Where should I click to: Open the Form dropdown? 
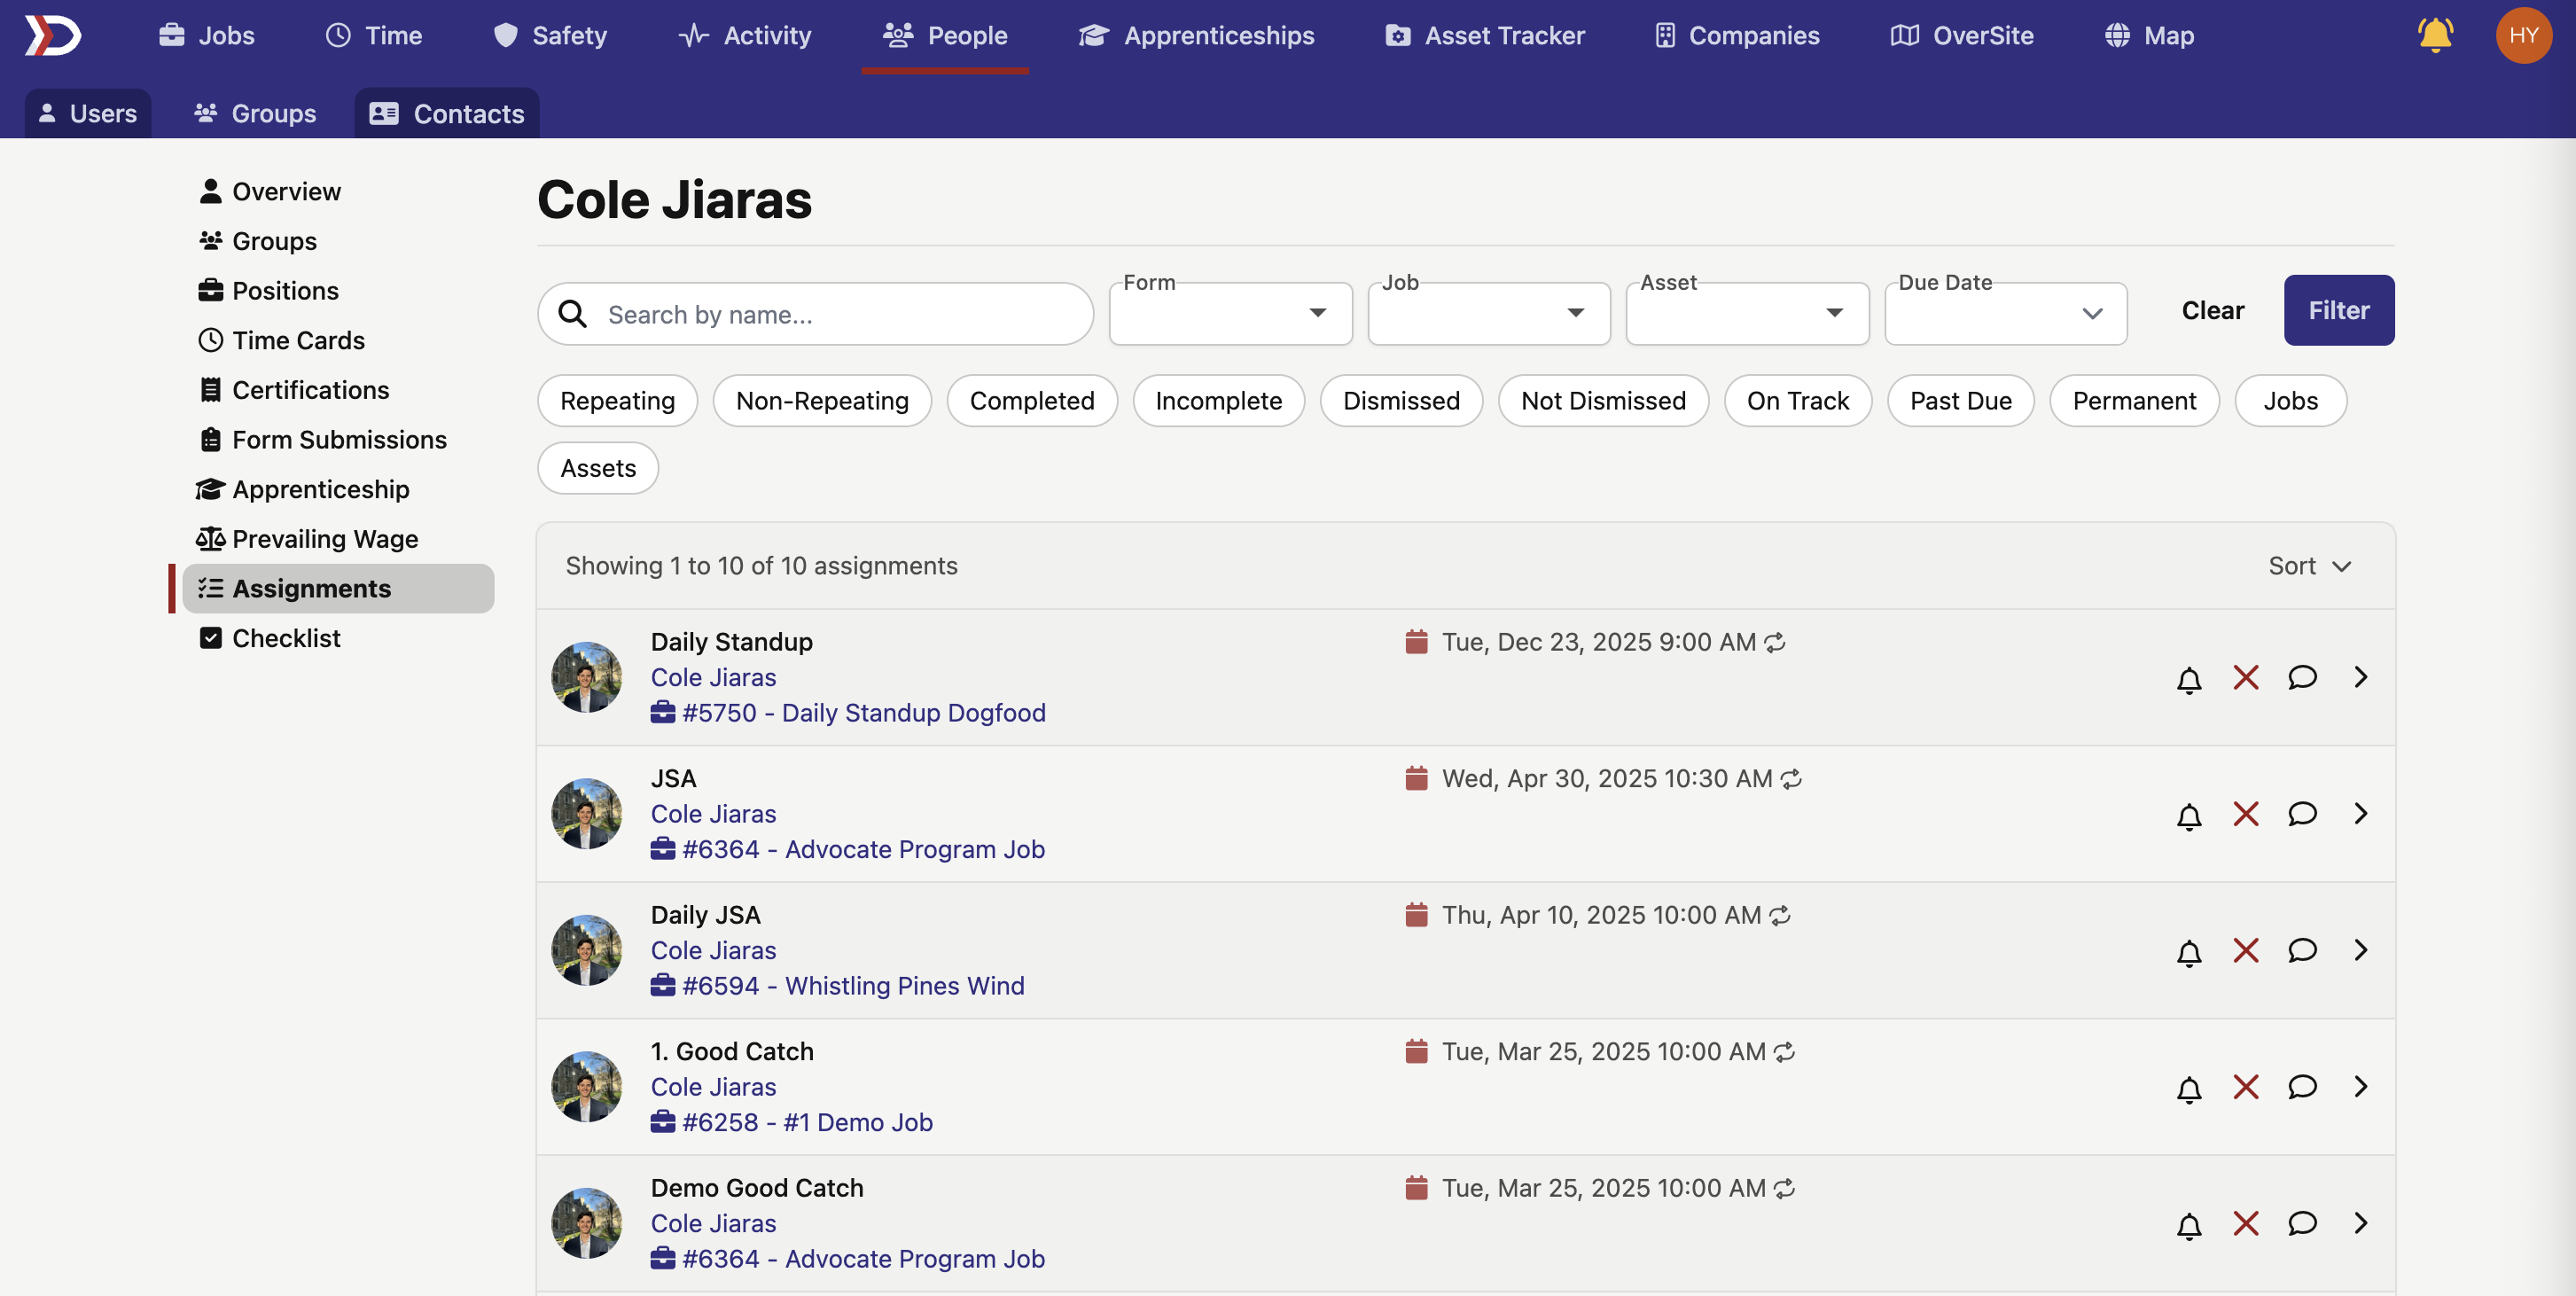pos(1229,314)
